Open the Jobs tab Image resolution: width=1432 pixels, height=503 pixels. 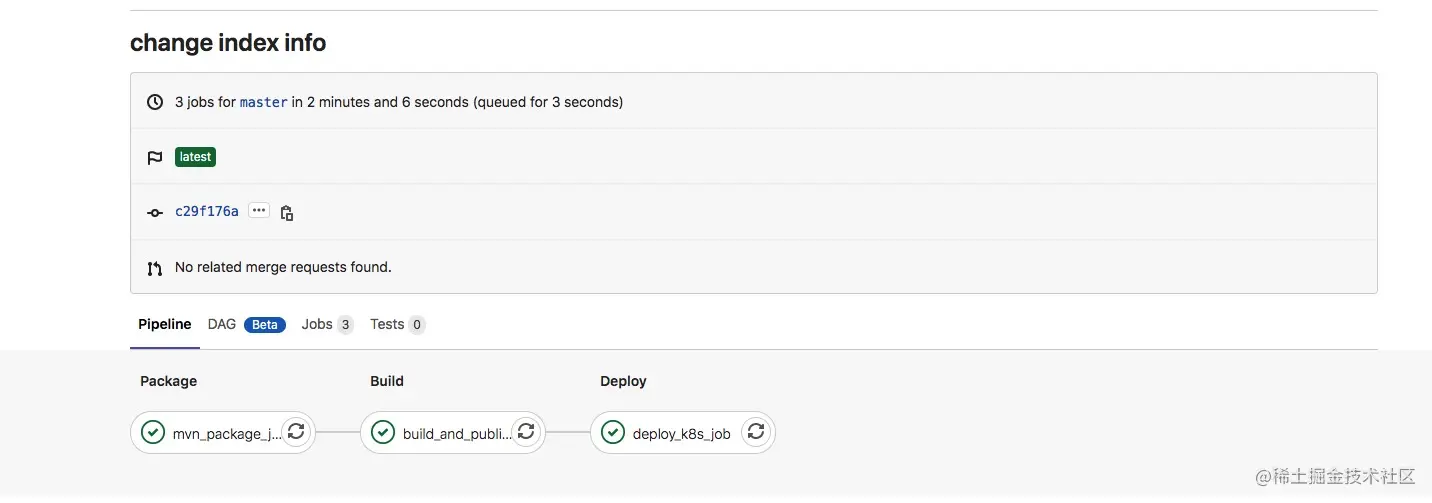(317, 324)
